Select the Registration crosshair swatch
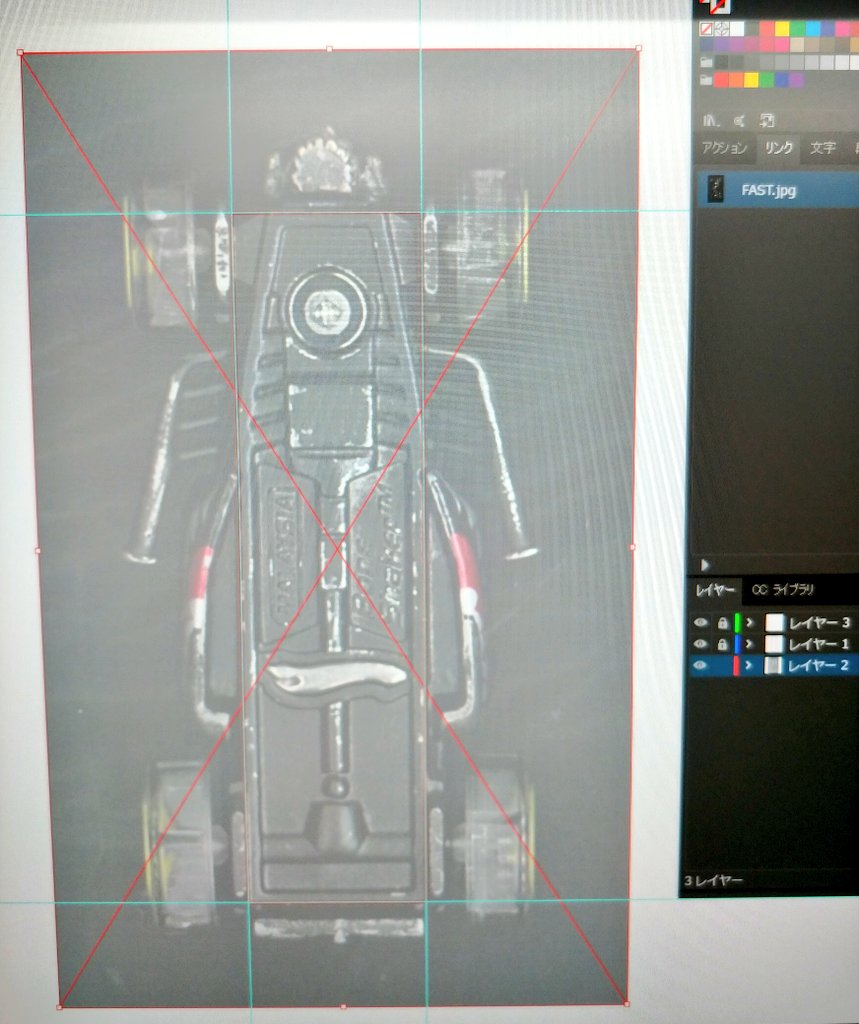The width and height of the screenshot is (859, 1024). click(721, 29)
